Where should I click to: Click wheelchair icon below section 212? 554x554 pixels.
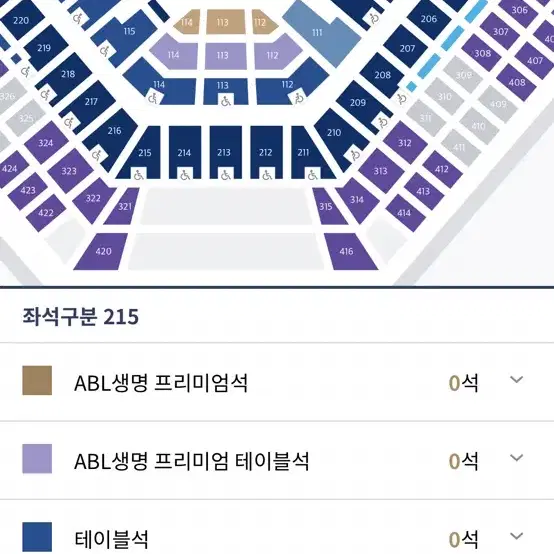click(x=267, y=174)
